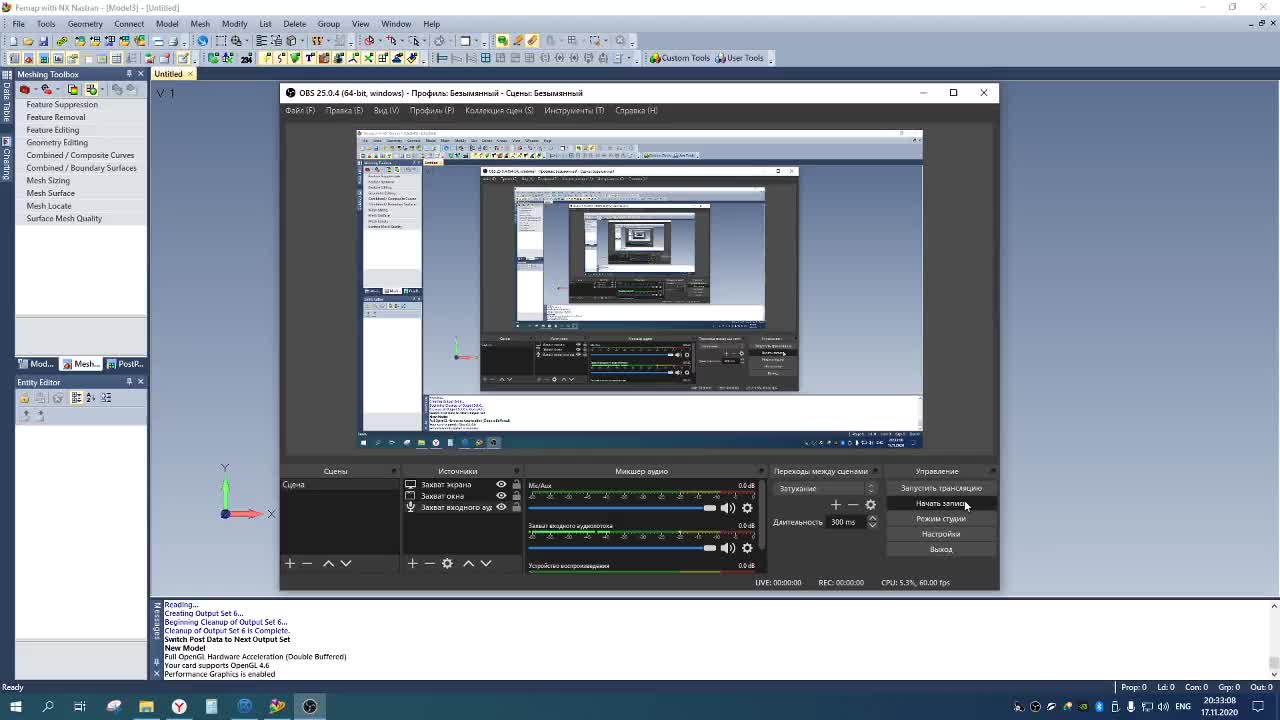
Task: Pin the Entity Editor panel
Action: [x=129, y=382]
